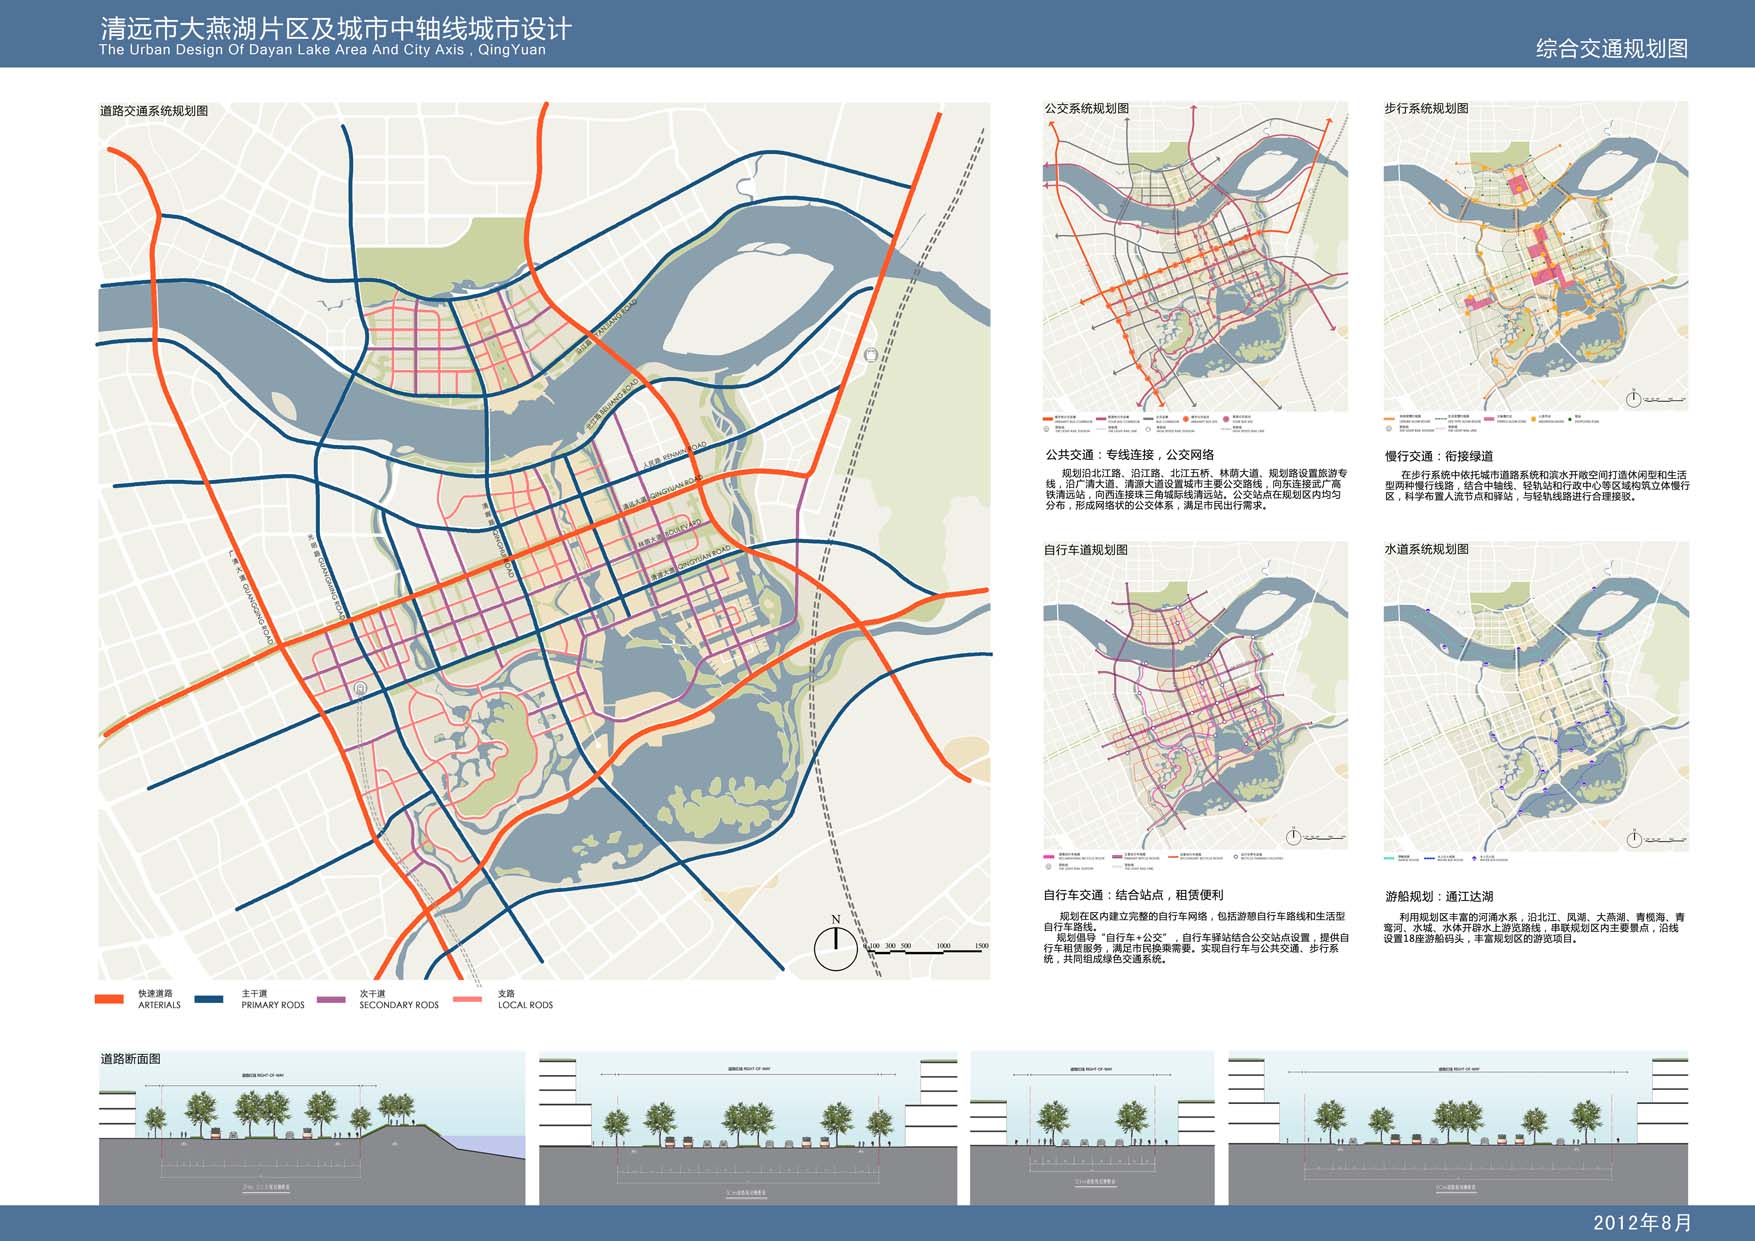Select the 水道系统规划图 waterway map
The height and width of the screenshot is (1241, 1755).
click(1536, 696)
